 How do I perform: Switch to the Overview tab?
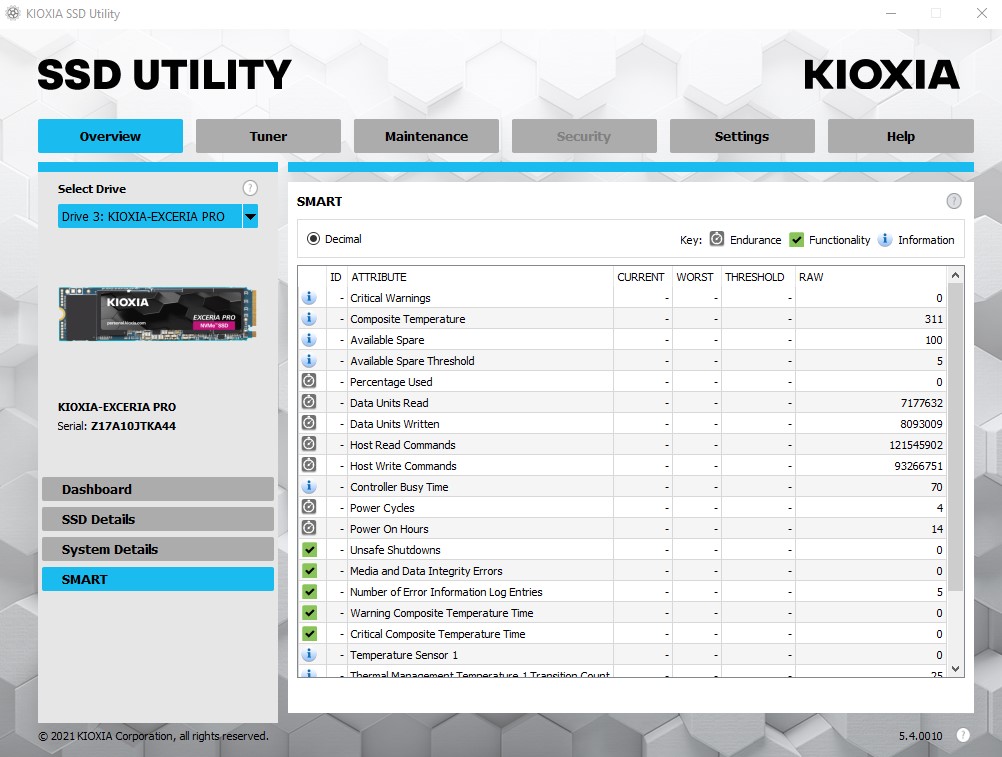[110, 136]
